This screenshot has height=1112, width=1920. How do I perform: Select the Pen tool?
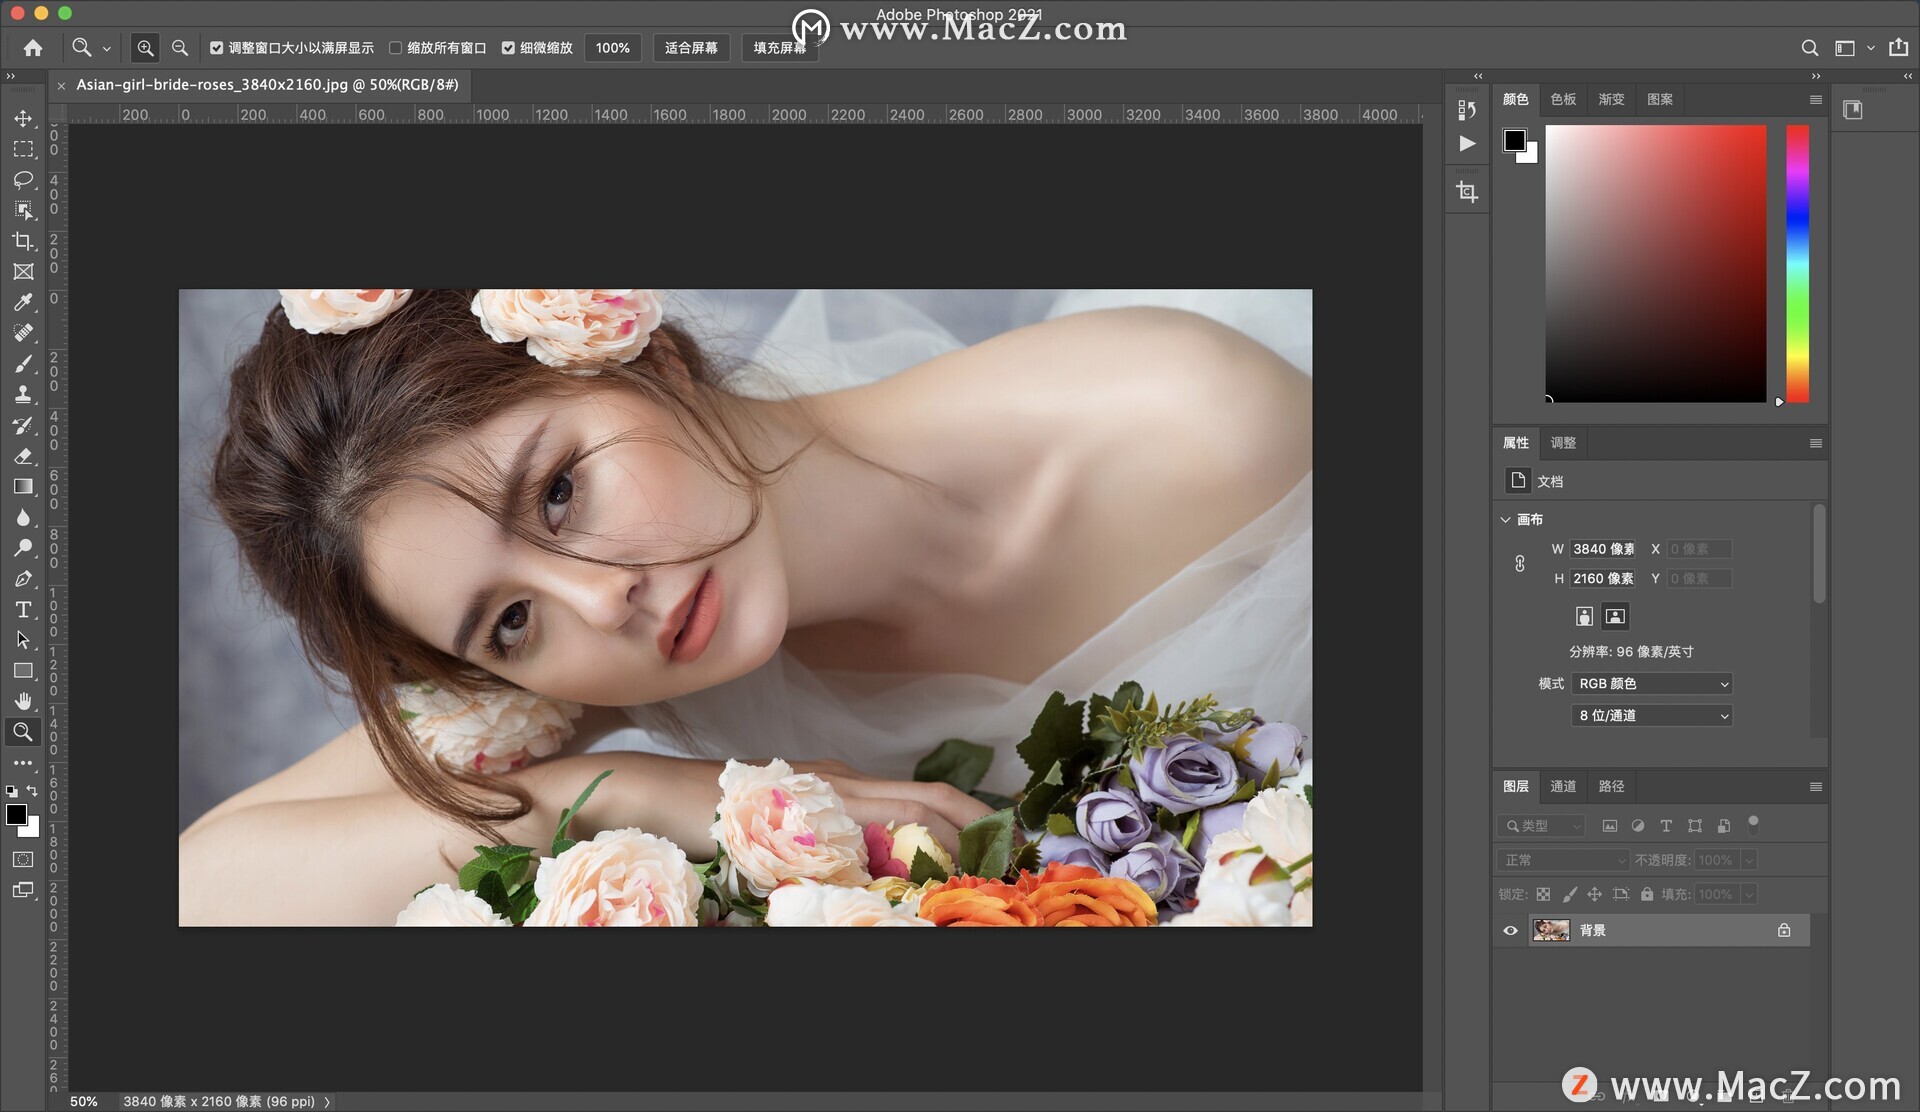[23, 579]
